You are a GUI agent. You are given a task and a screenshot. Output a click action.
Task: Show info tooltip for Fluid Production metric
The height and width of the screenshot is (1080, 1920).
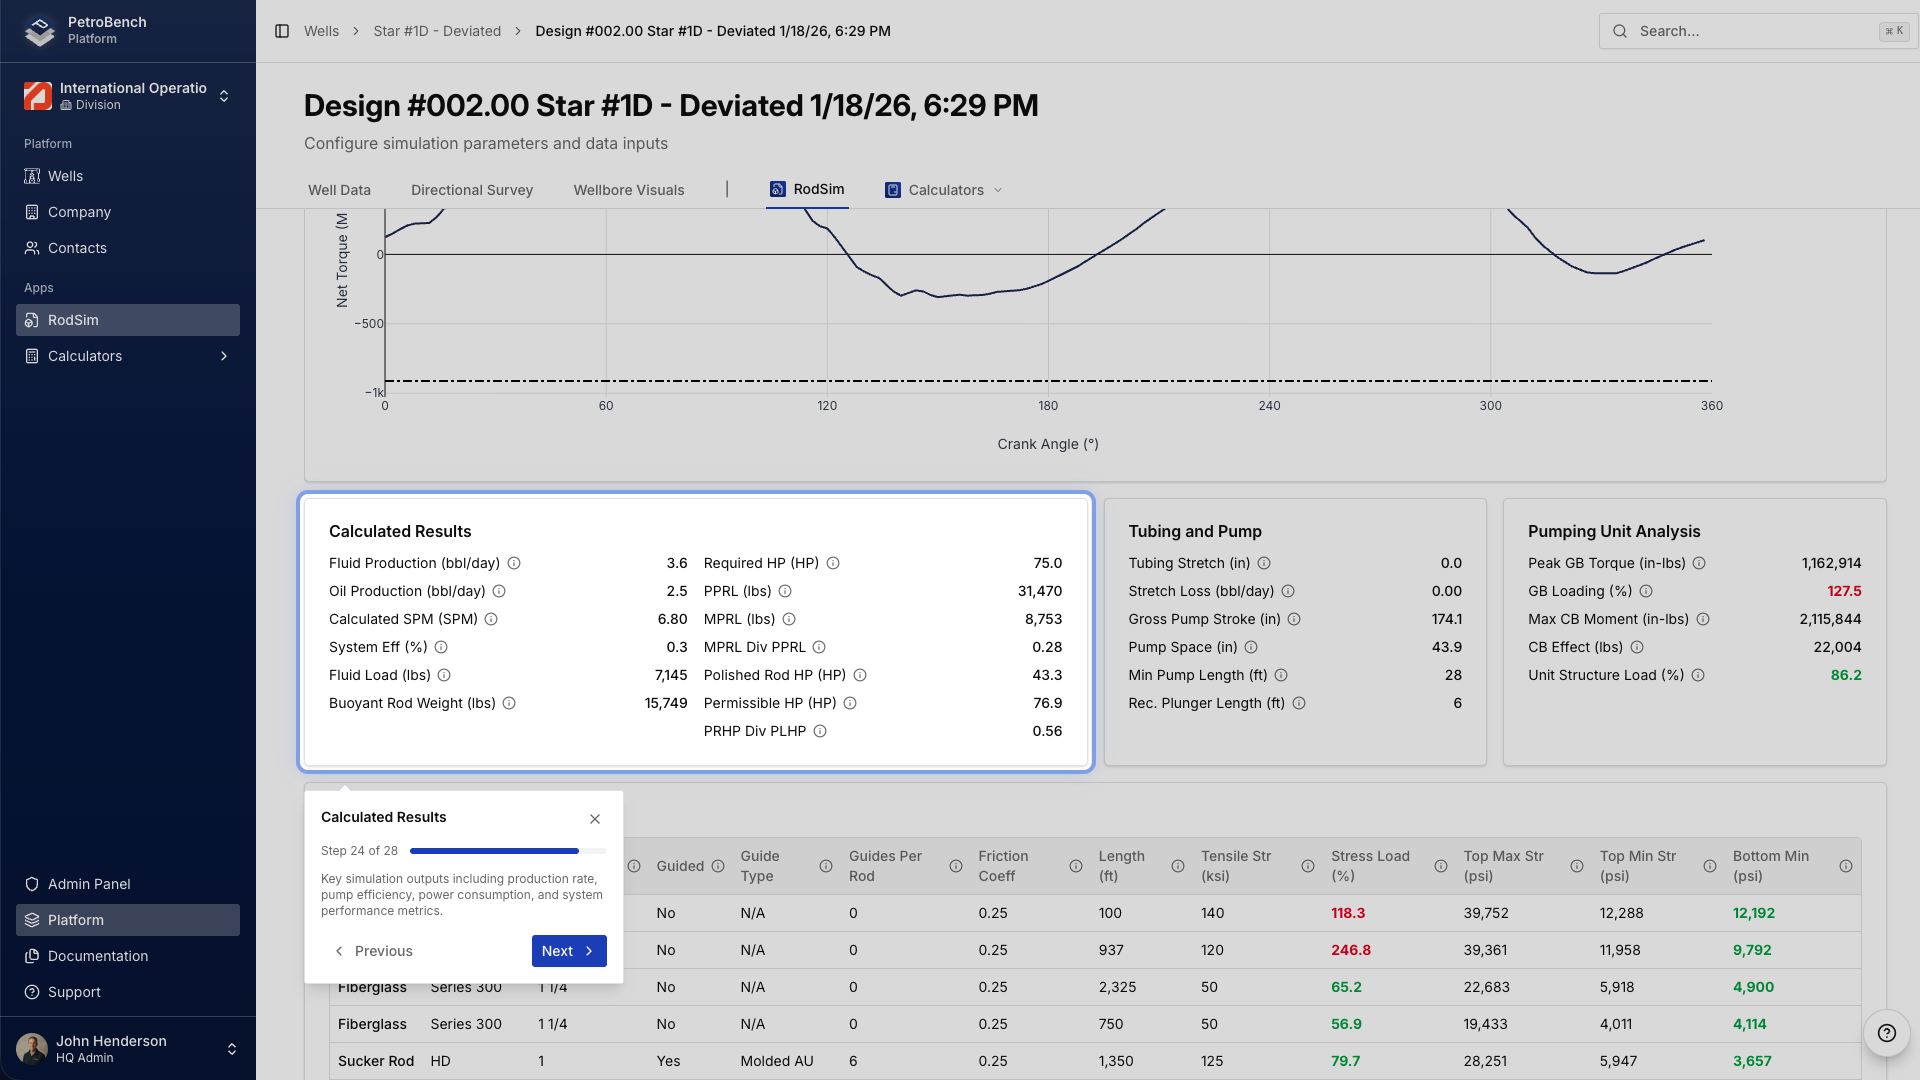click(514, 563)
